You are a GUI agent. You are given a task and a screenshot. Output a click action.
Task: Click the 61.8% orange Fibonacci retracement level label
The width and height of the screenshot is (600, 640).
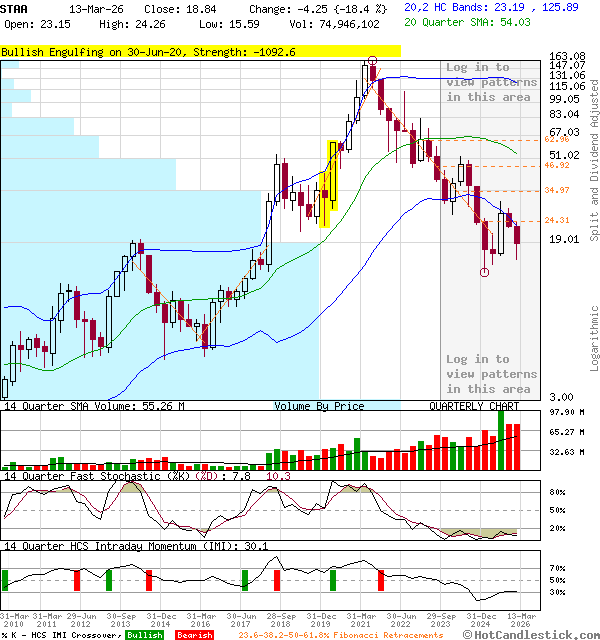click(x=530, y=140)
